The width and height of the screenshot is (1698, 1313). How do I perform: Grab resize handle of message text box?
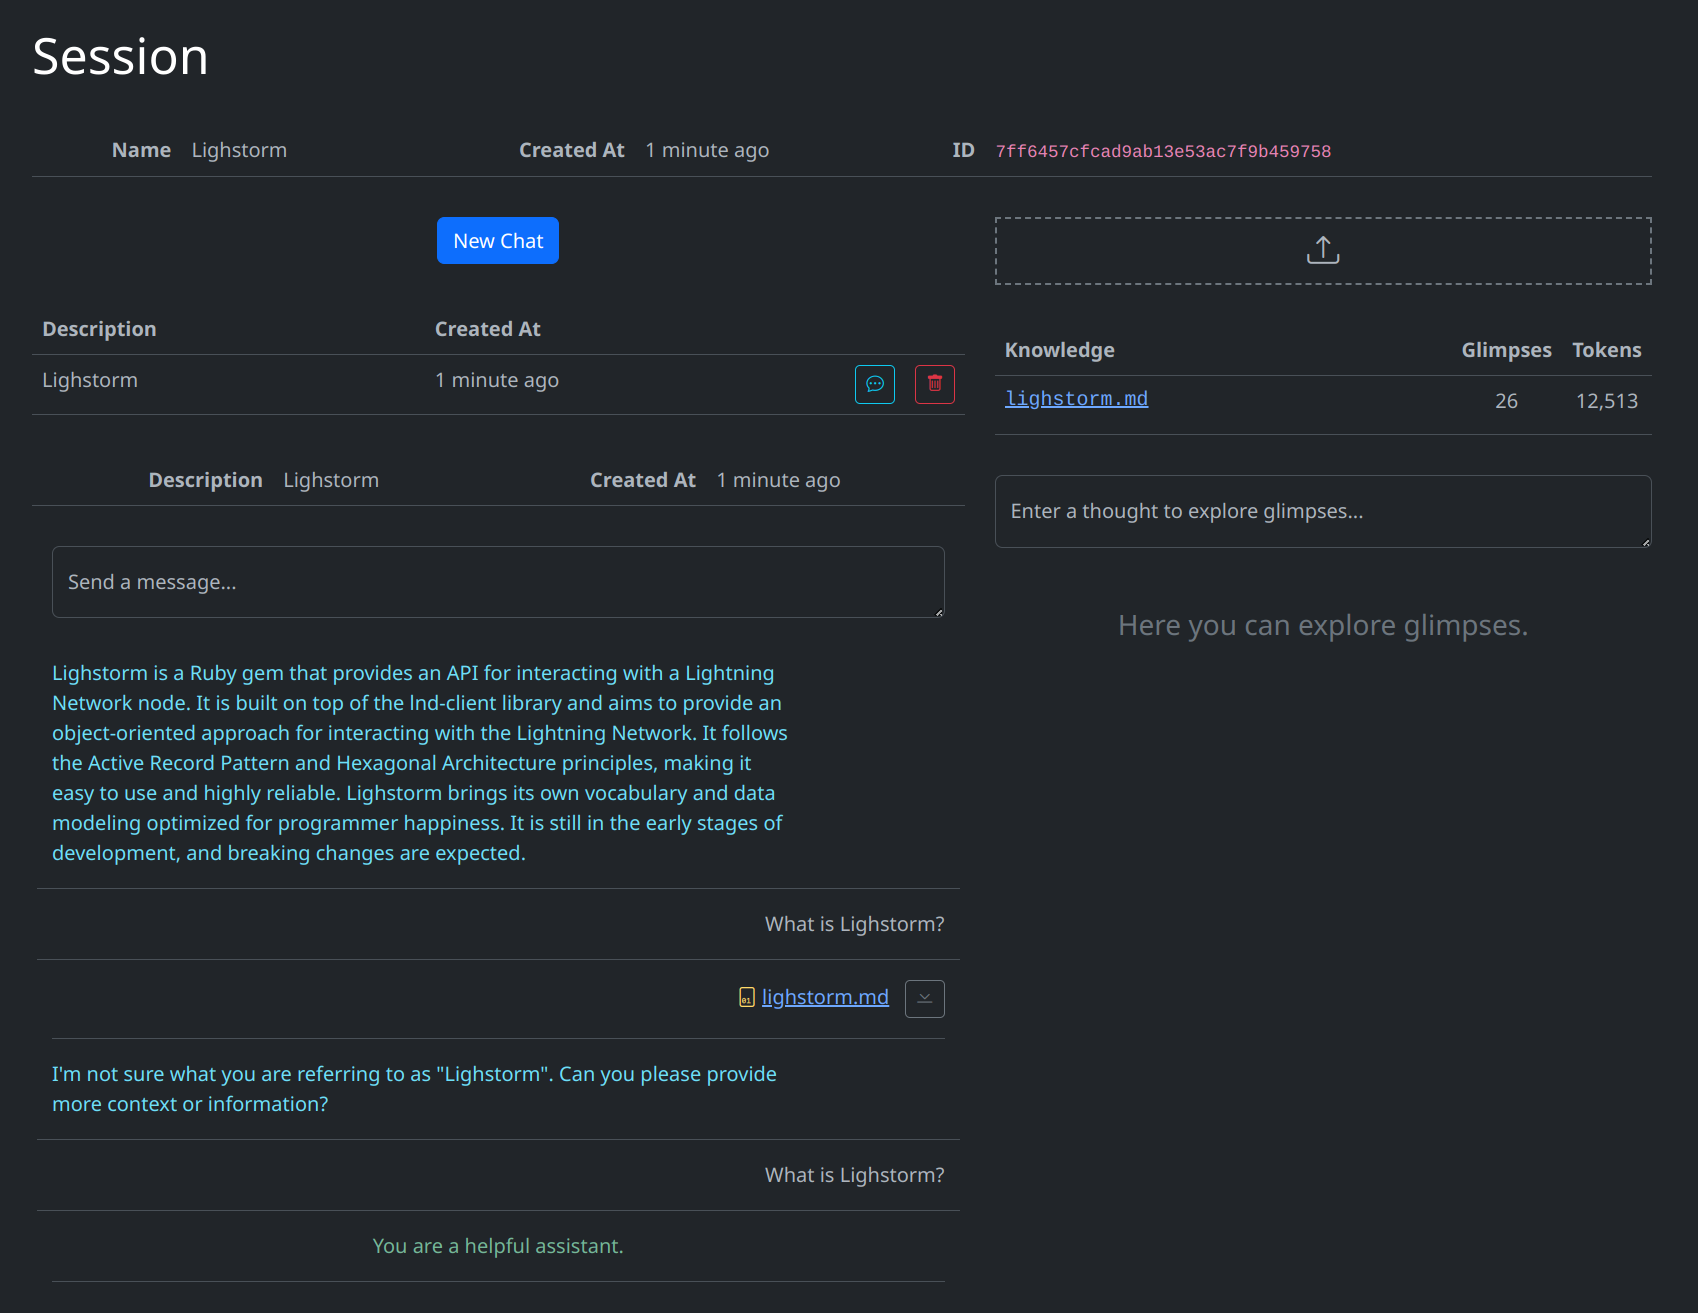click(939, 612)
